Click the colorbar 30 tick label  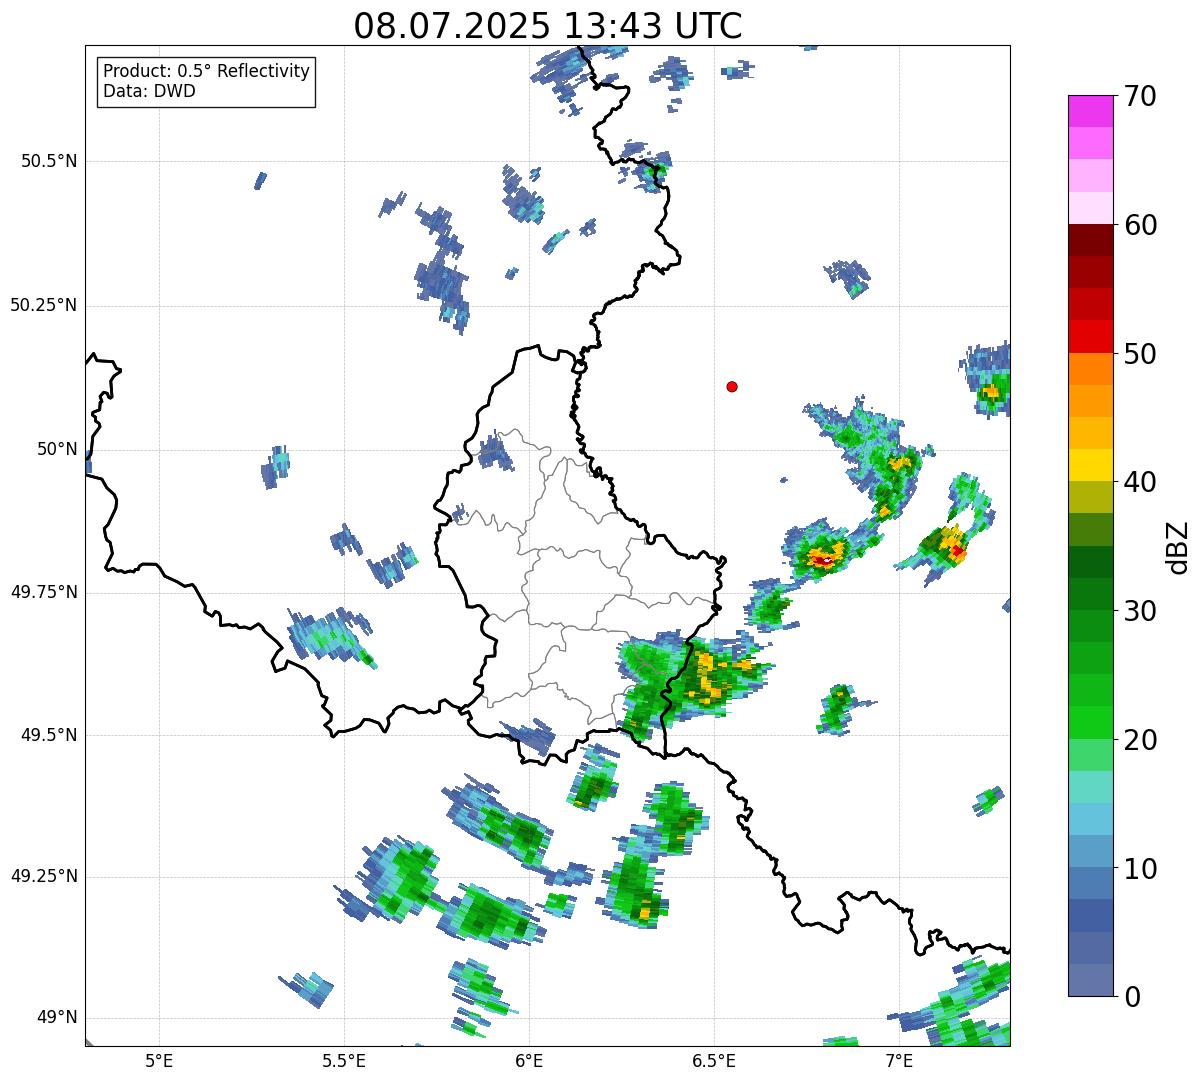point(1140,611)
